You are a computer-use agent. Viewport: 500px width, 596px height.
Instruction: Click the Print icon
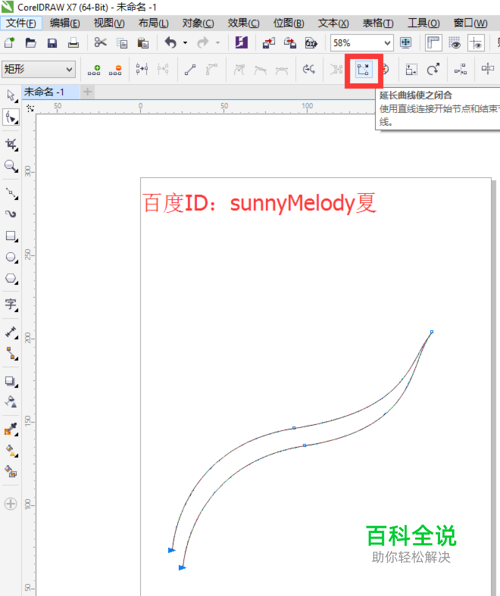point(73,43)
